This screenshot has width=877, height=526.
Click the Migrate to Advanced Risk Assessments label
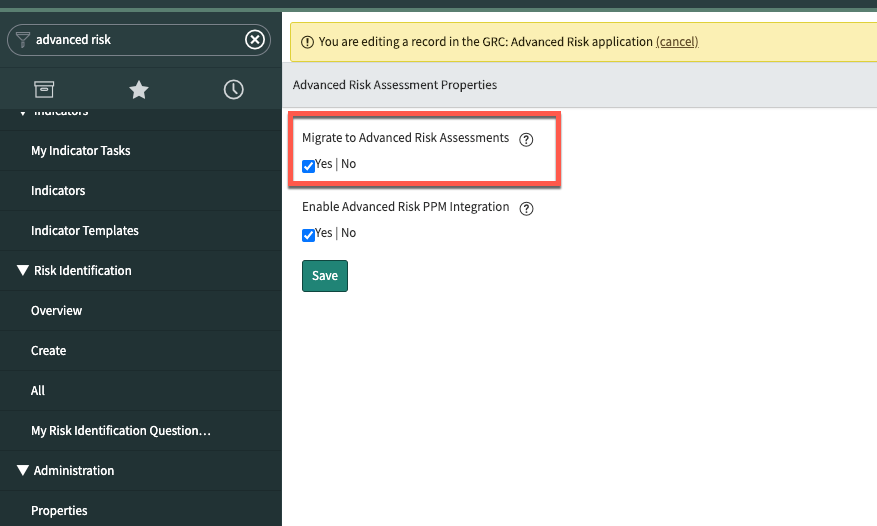406,138
